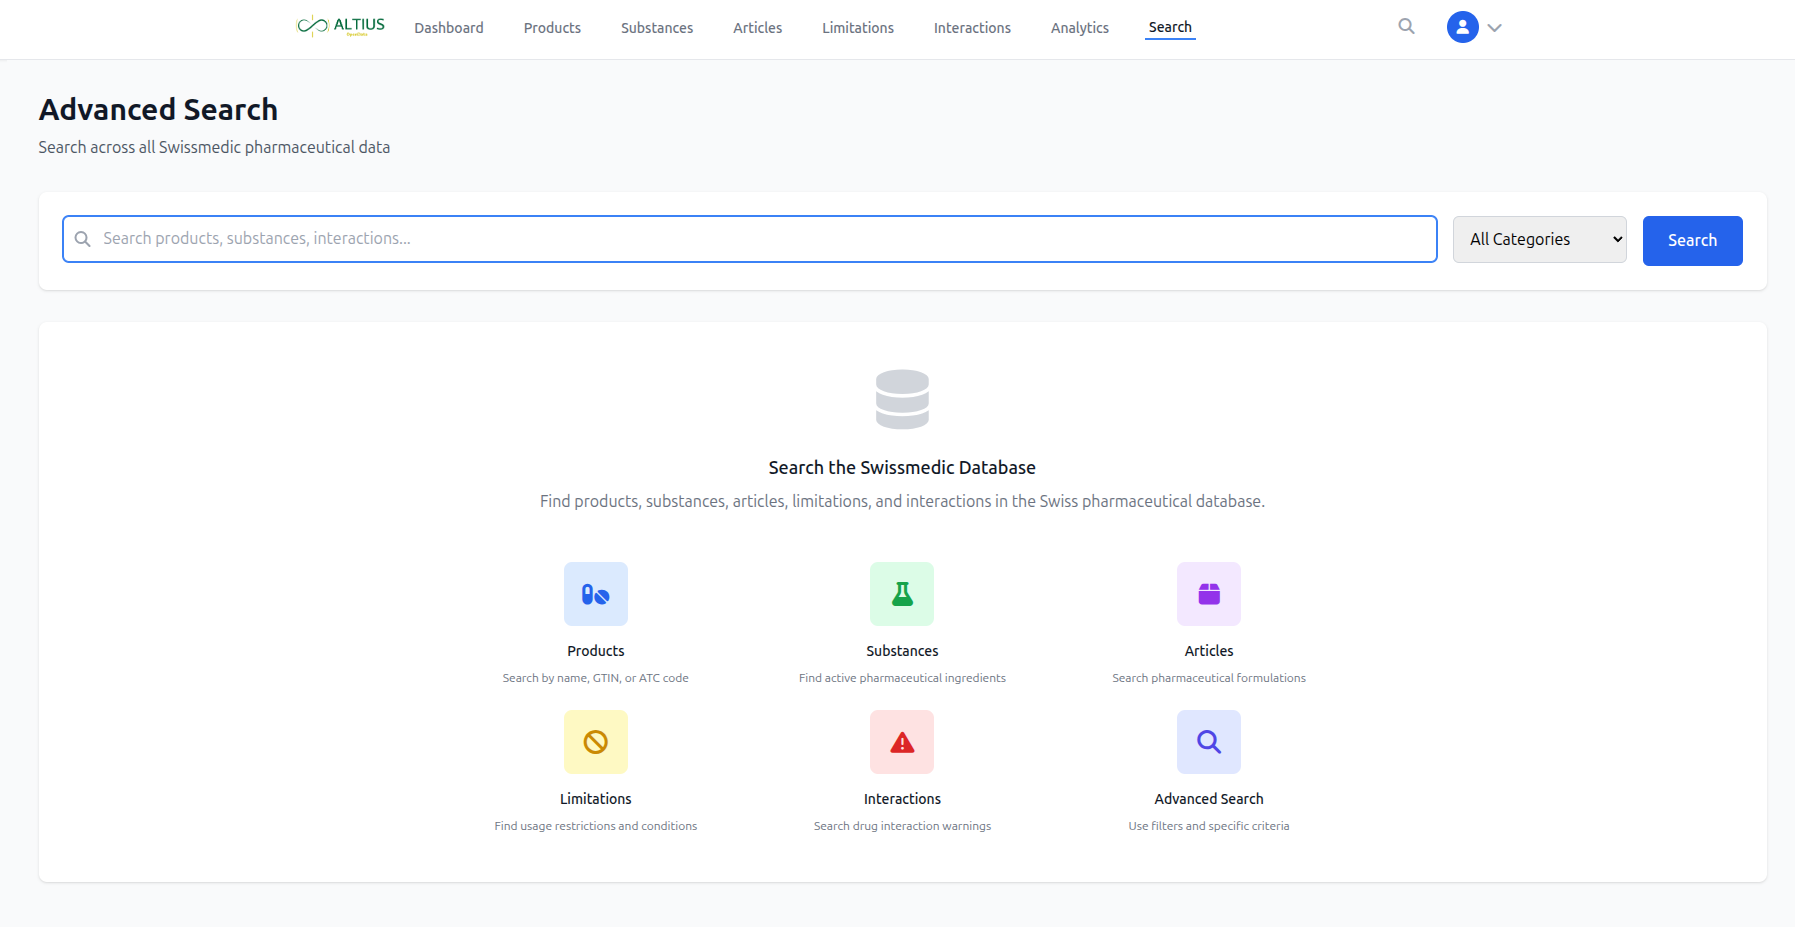The image size is (1795, 927).
Task: Open the Substances navigation tab
Action: coord(657,28)
